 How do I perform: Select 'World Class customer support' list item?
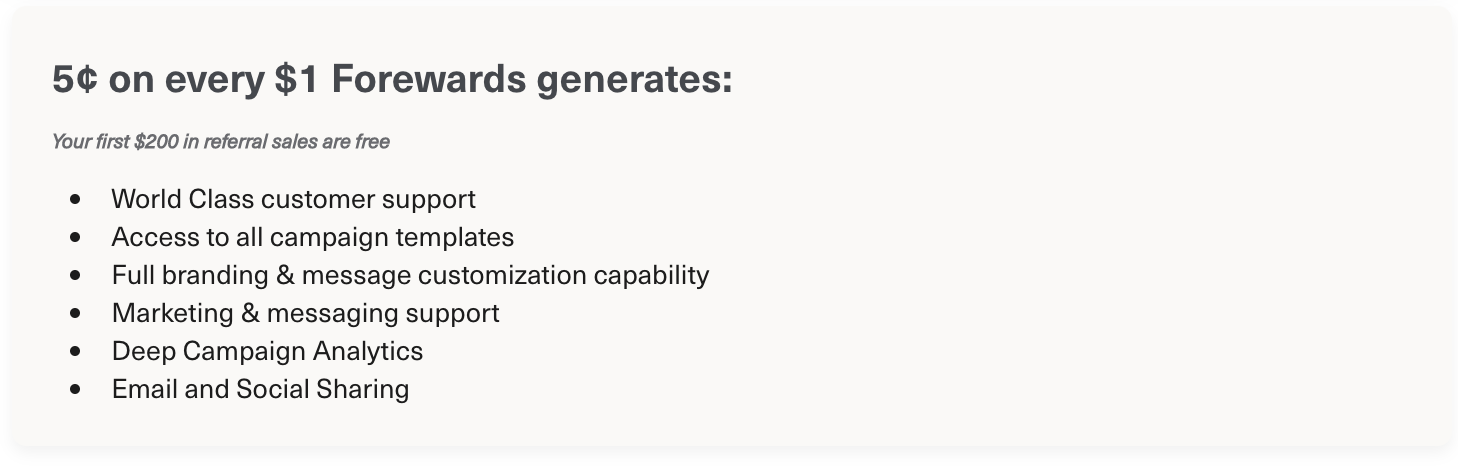coord(294,199)
